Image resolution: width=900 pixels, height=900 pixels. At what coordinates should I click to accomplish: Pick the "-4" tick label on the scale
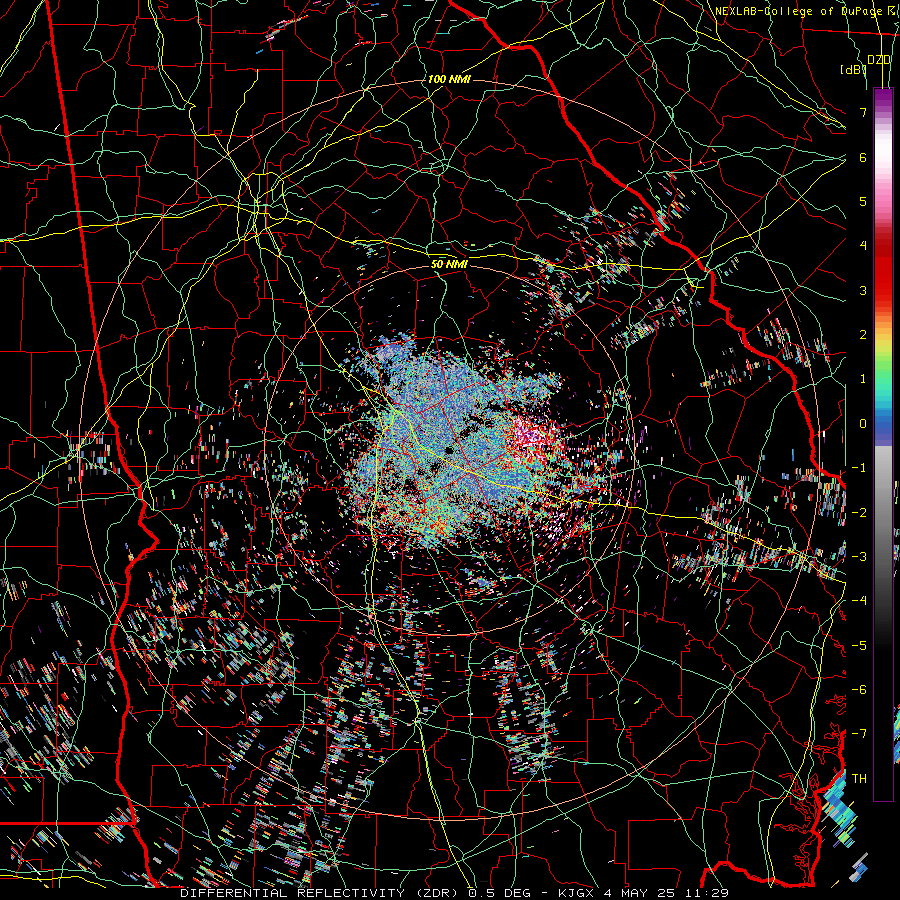pos(859,601)
